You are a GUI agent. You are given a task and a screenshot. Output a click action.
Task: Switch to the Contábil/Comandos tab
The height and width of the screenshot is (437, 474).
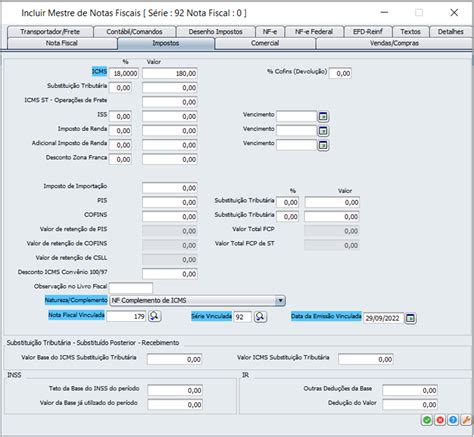[134, 32]
